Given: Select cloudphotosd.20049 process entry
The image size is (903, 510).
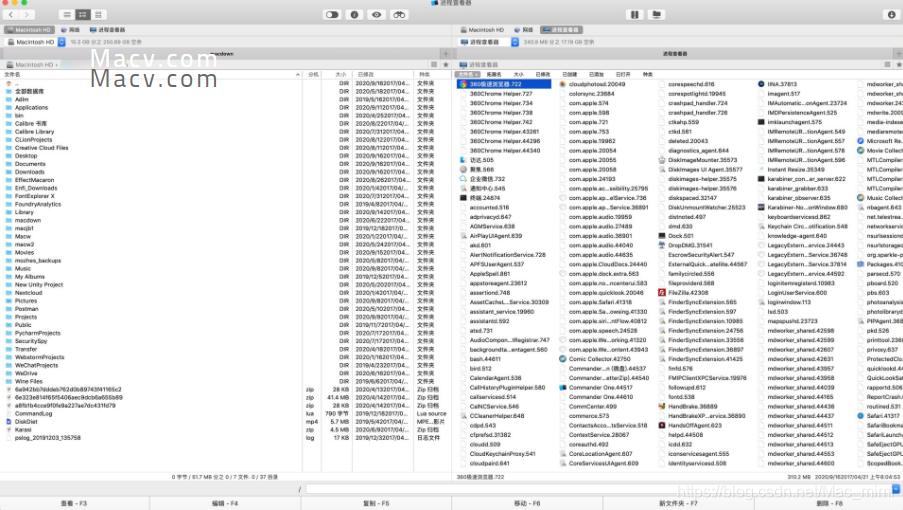Looking at the screenshot, I should point(597,84).
